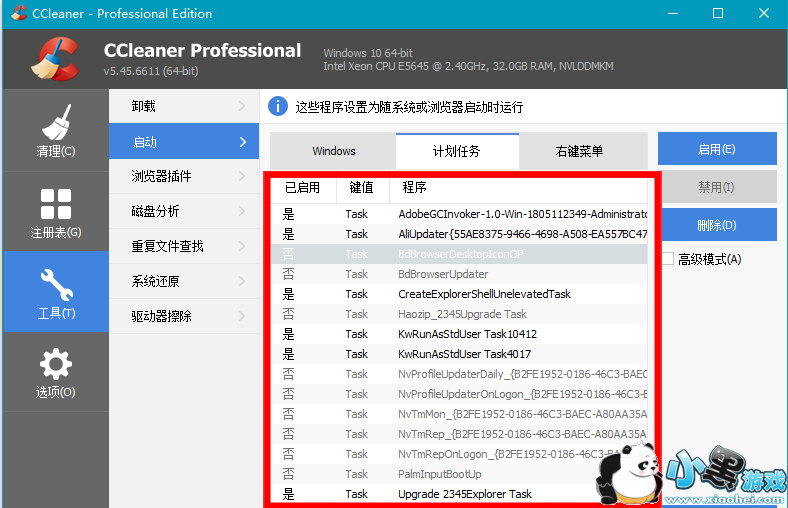Select the PalmInputBootUp row
Viewport: 788px width, 508px height.
pyautogui.click(x=459, y=474)
